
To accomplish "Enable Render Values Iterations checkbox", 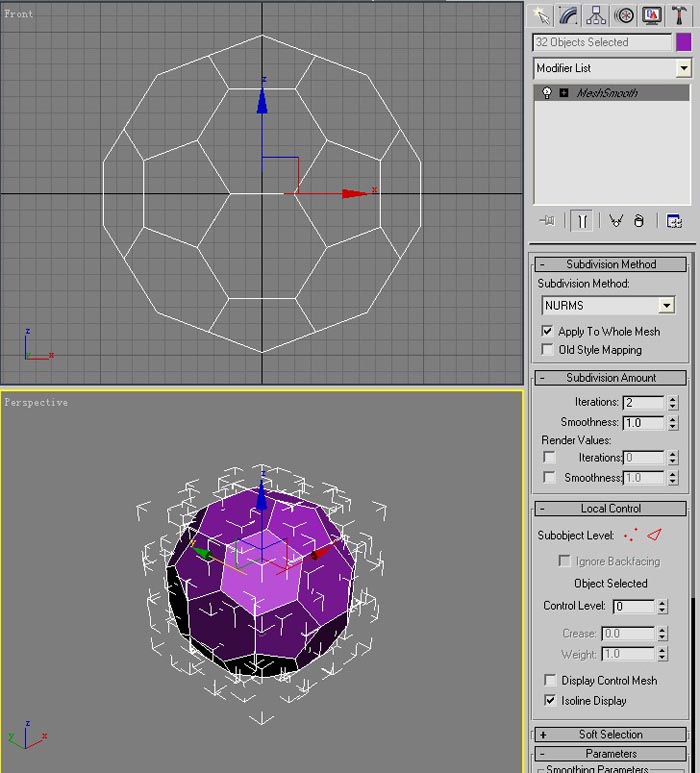I will click(x=549, y=457).
